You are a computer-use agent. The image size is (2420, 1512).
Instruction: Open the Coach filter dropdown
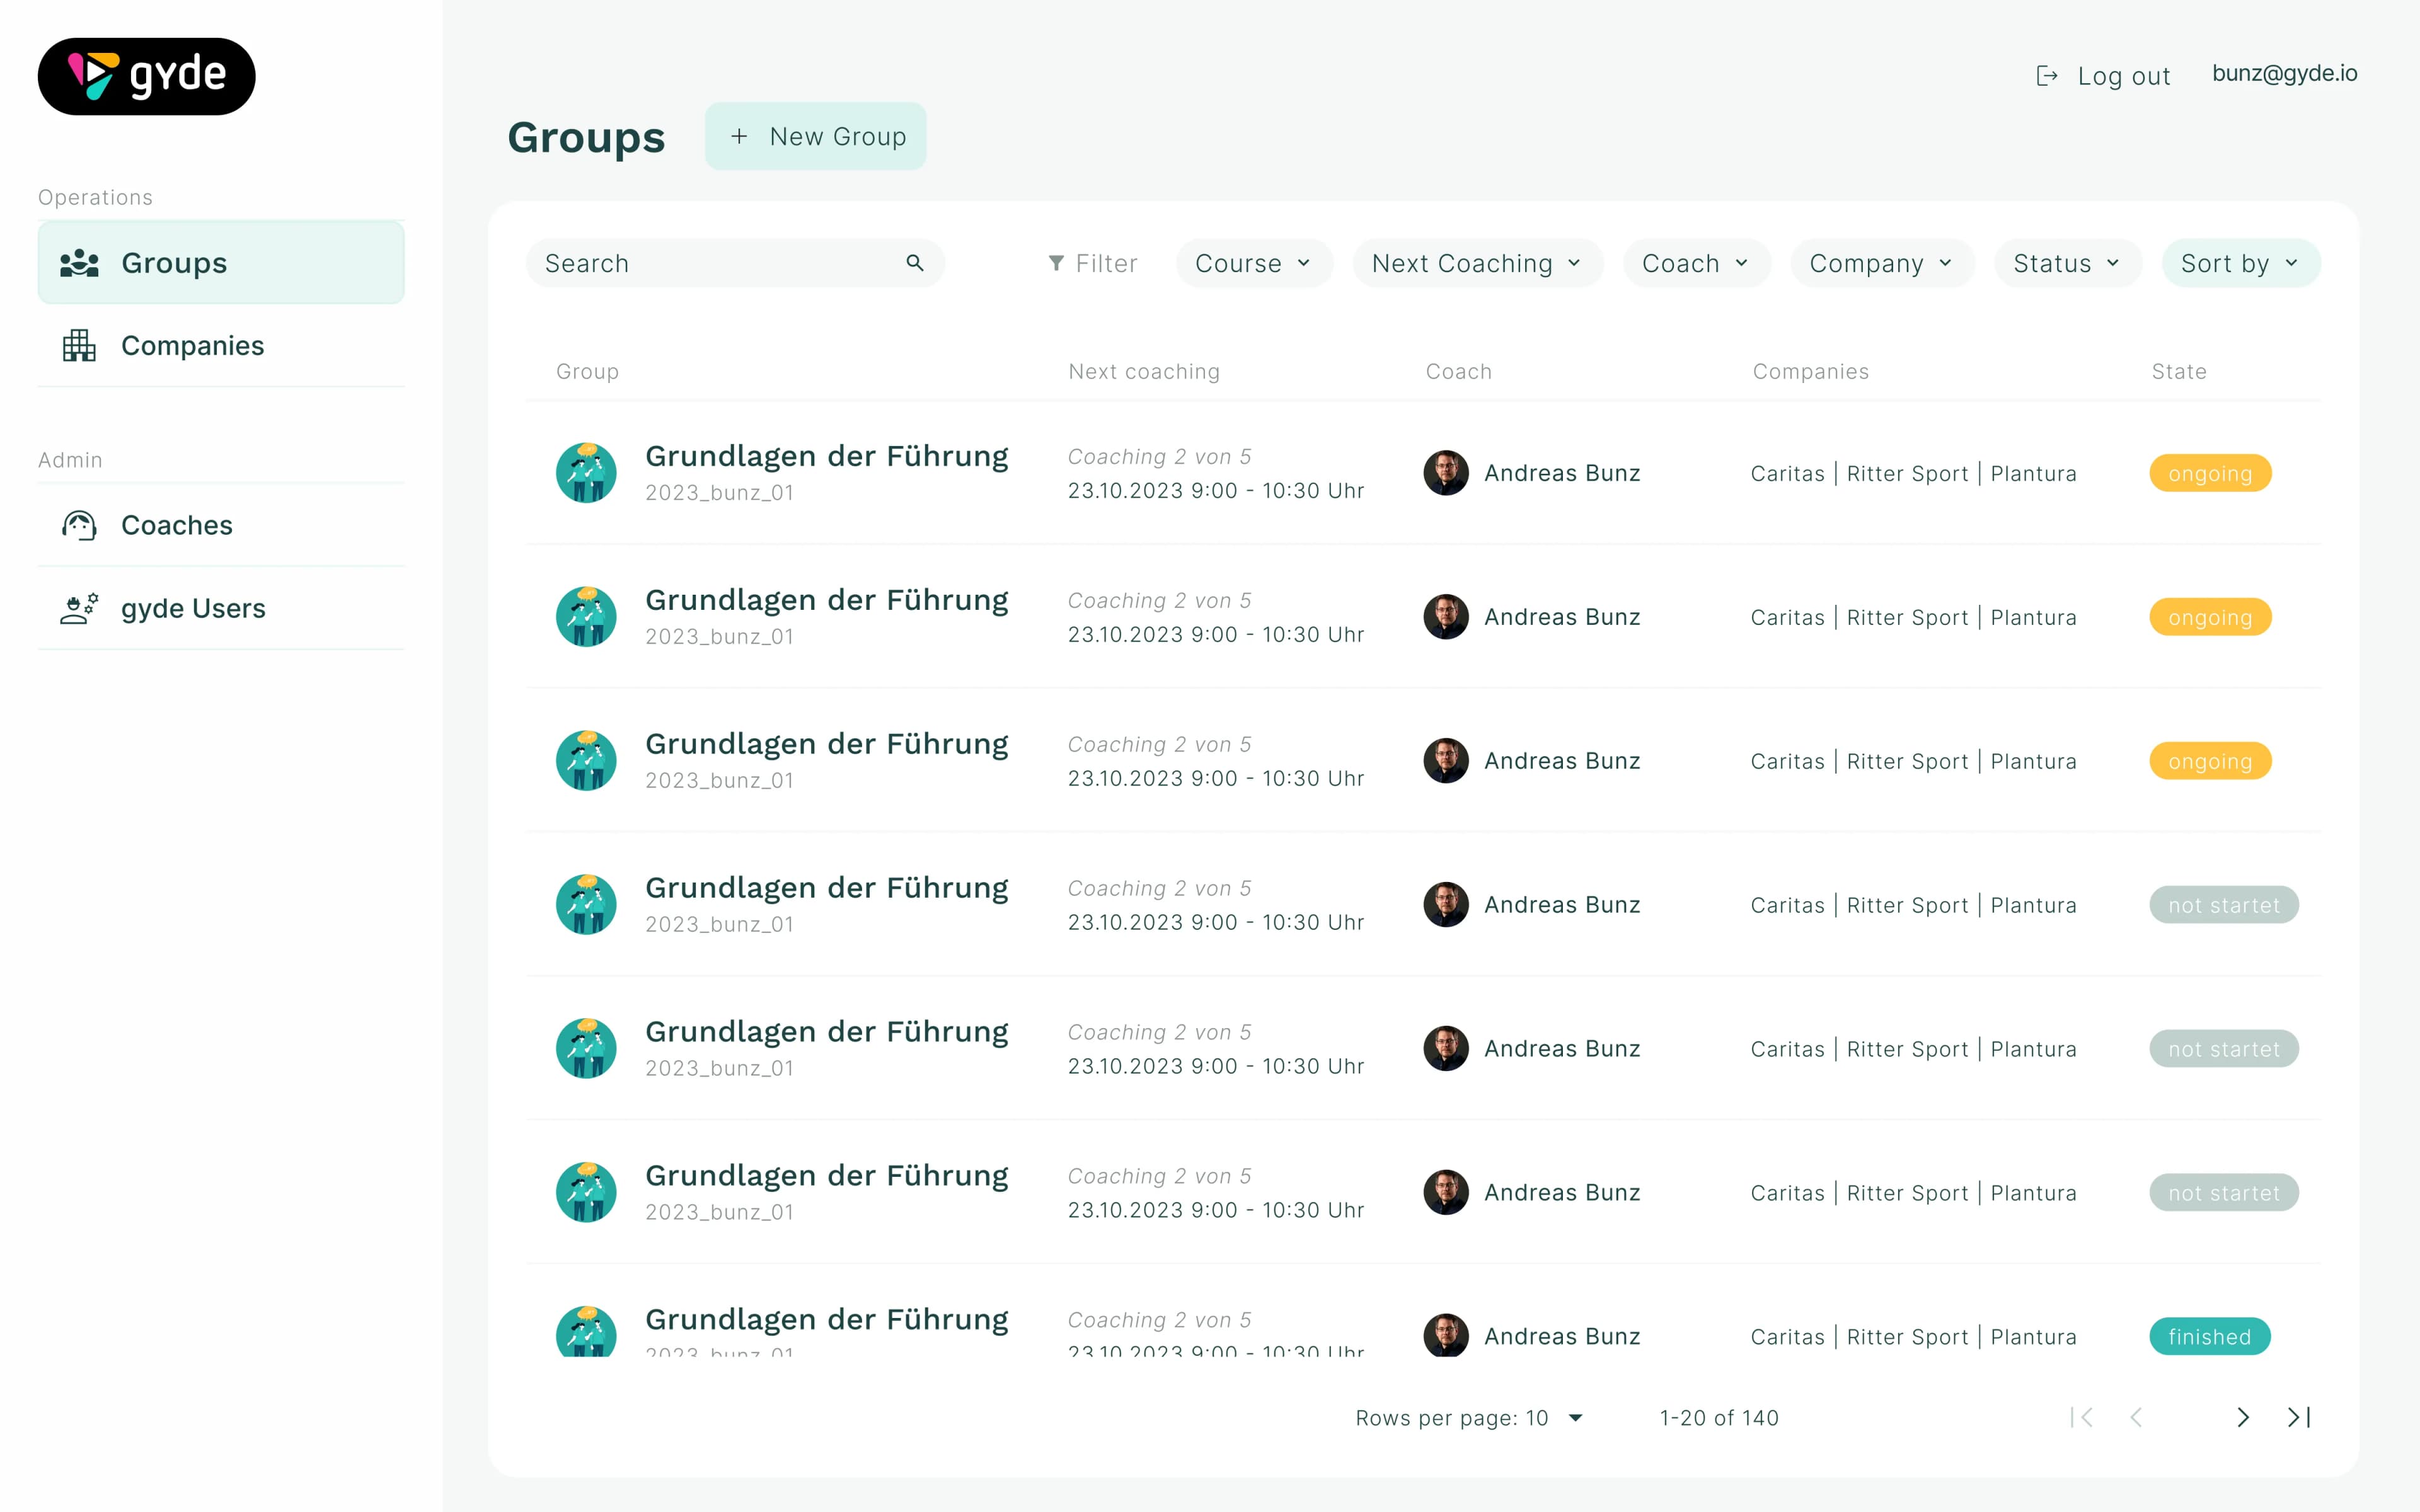[x=1696, y=263]
